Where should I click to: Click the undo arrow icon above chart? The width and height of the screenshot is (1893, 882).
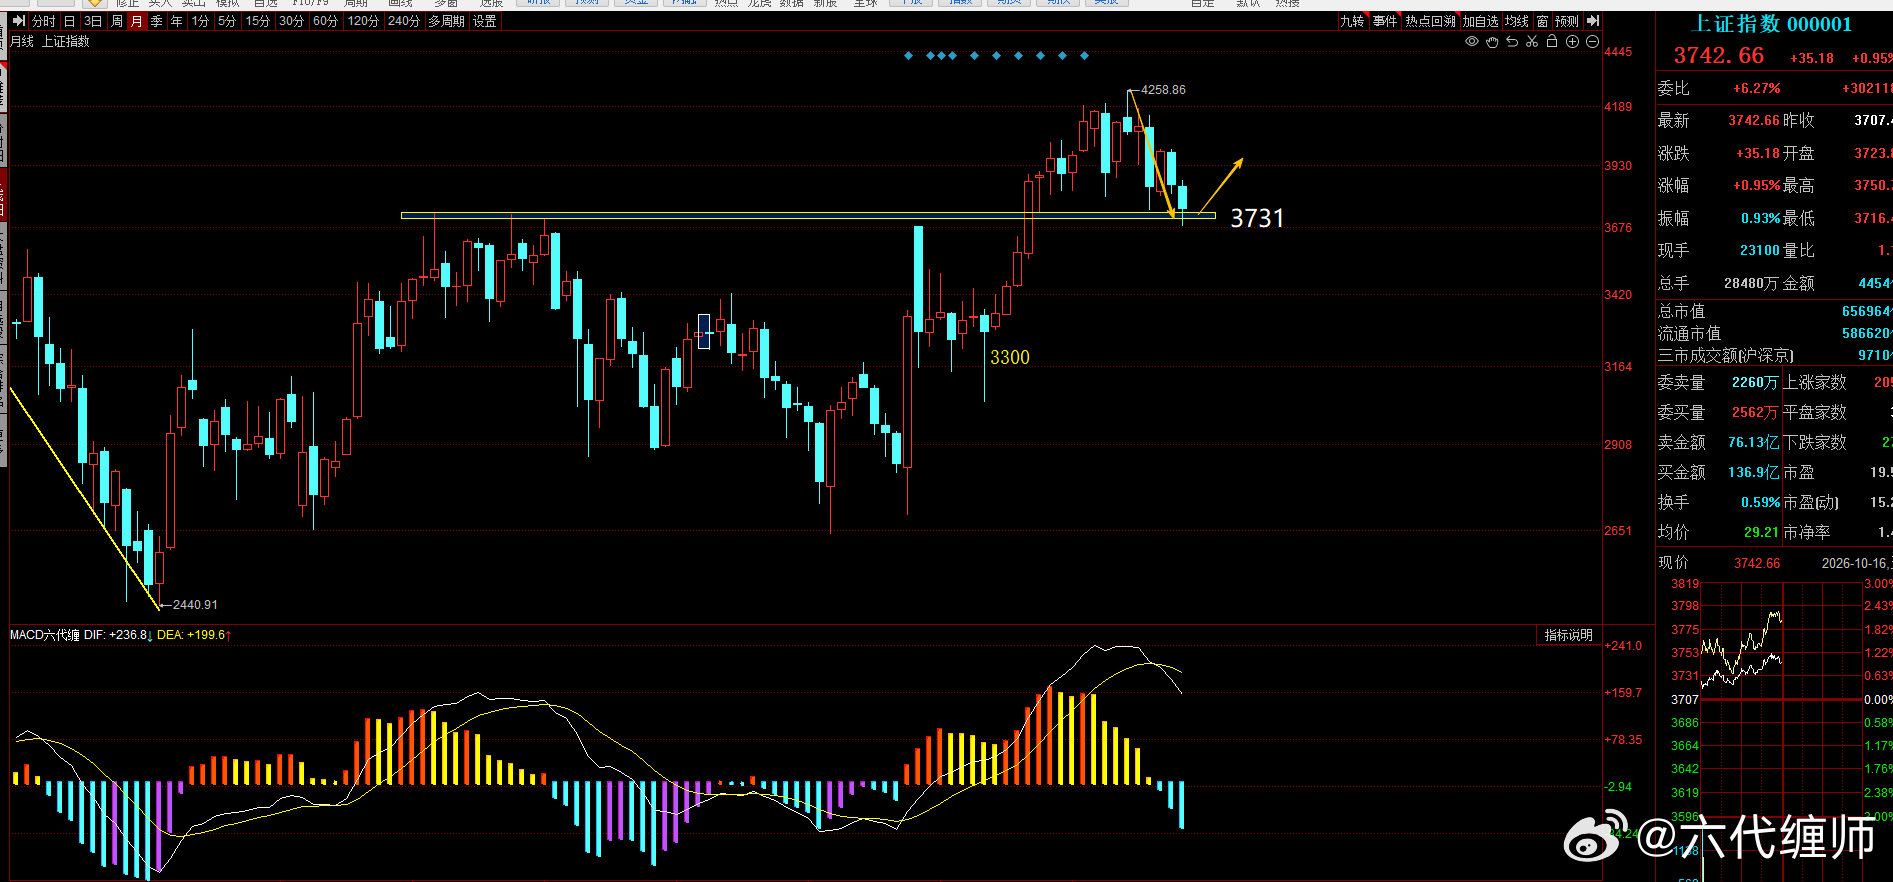tap(1512, 42)
